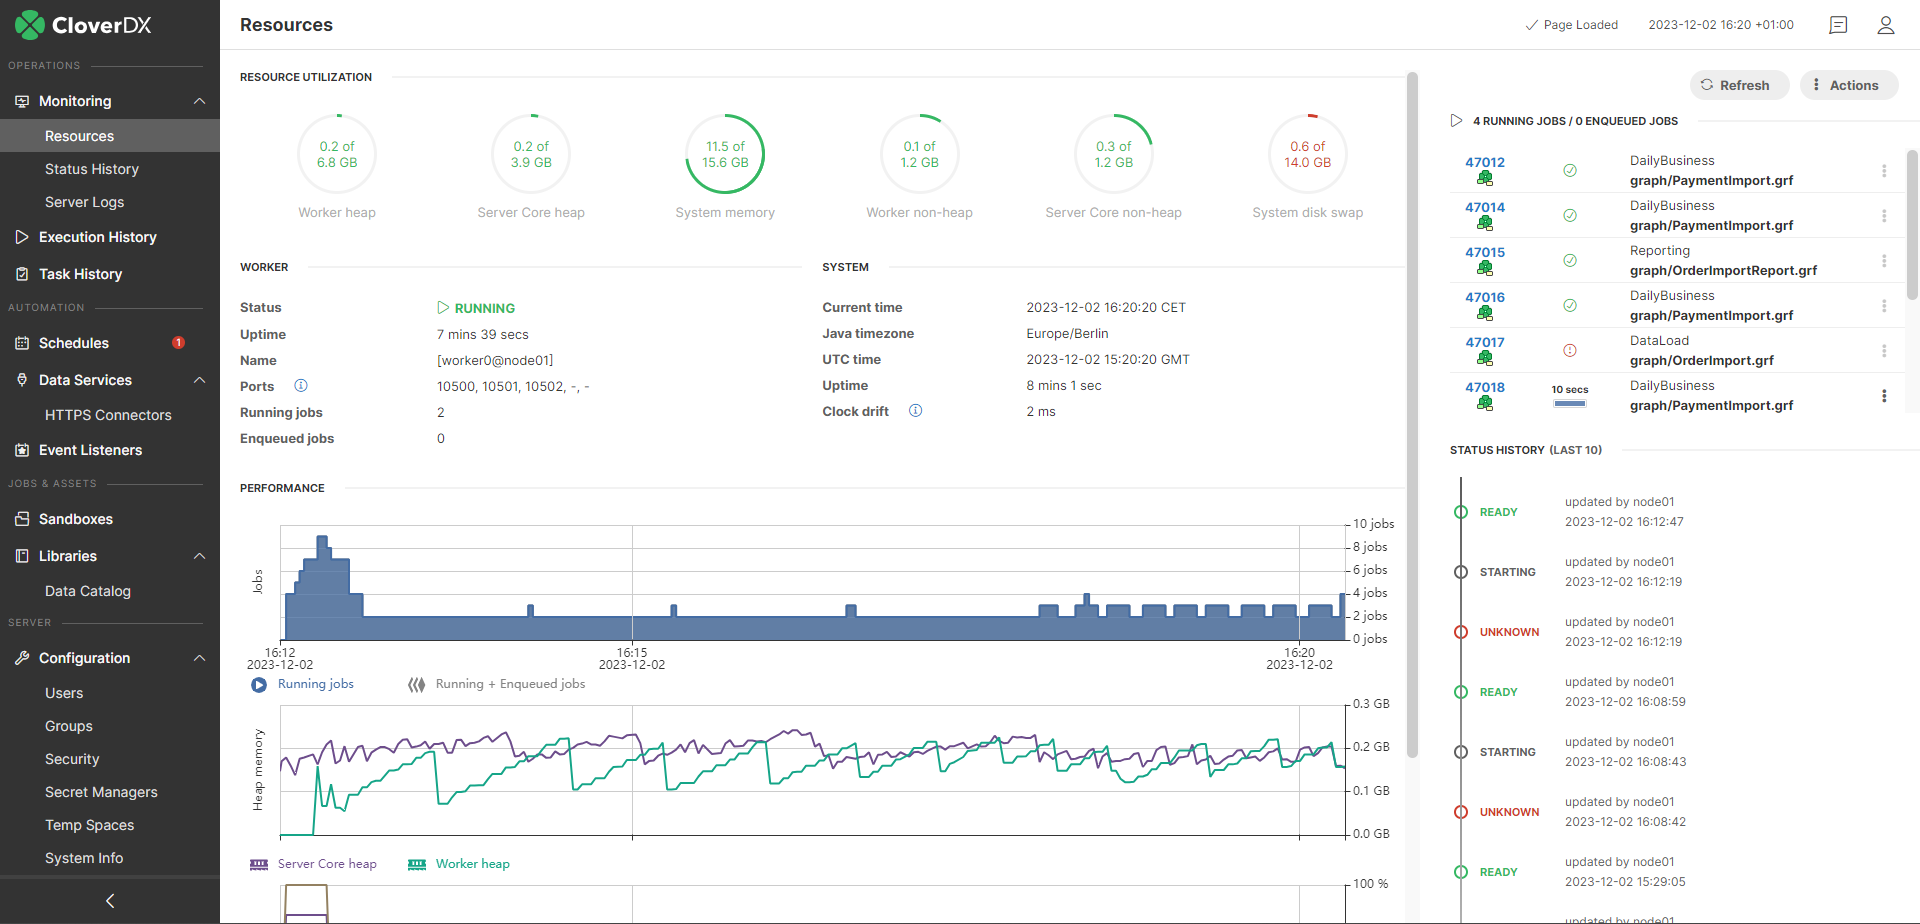Collapse the Monitoring section chevron
Viewport: 1920px width, 924px height.
pos(198,101)
